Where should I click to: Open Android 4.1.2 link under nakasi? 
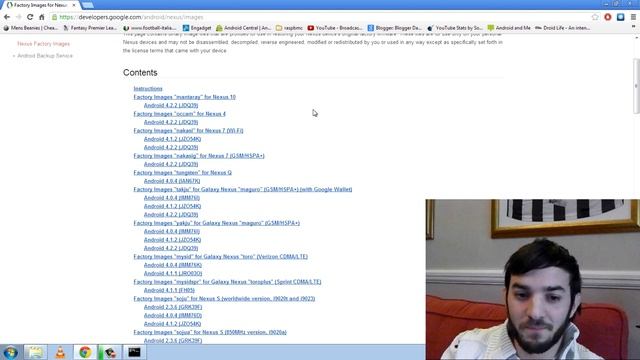172,139
